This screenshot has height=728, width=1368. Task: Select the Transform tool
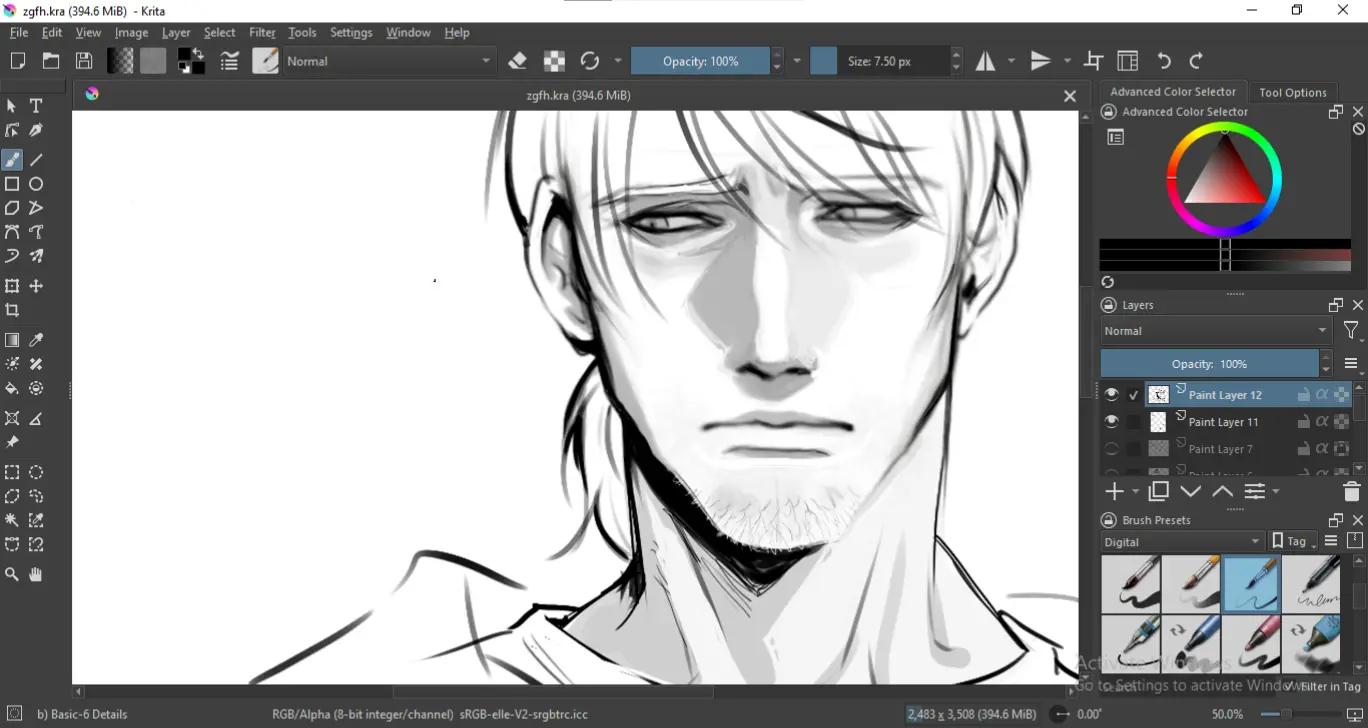coord(12,286)
